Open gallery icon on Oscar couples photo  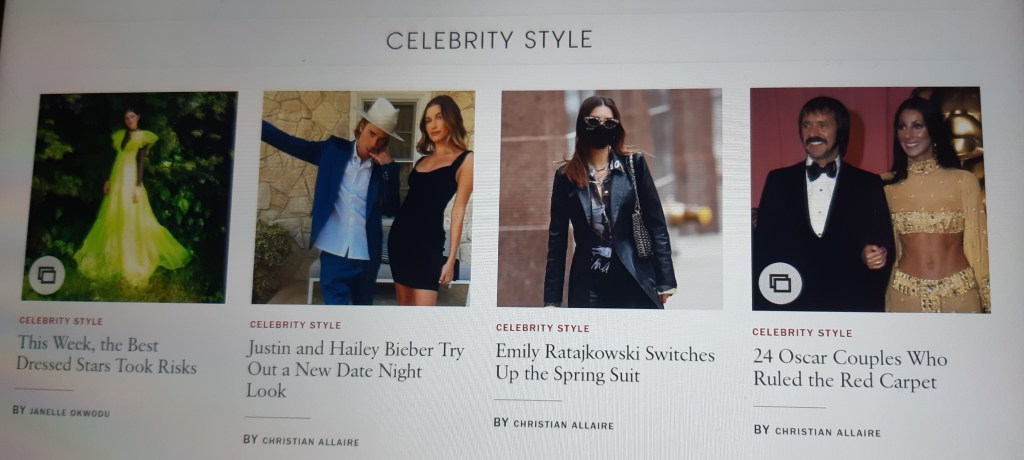click(x=780, y=284)
